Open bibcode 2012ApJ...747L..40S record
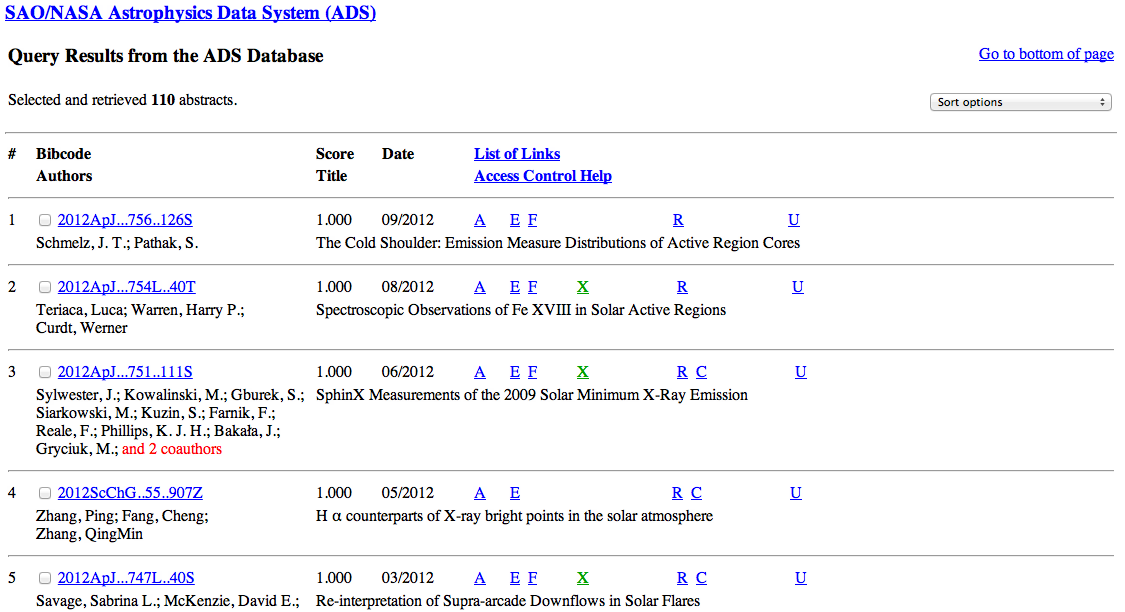 pos(126,578)
